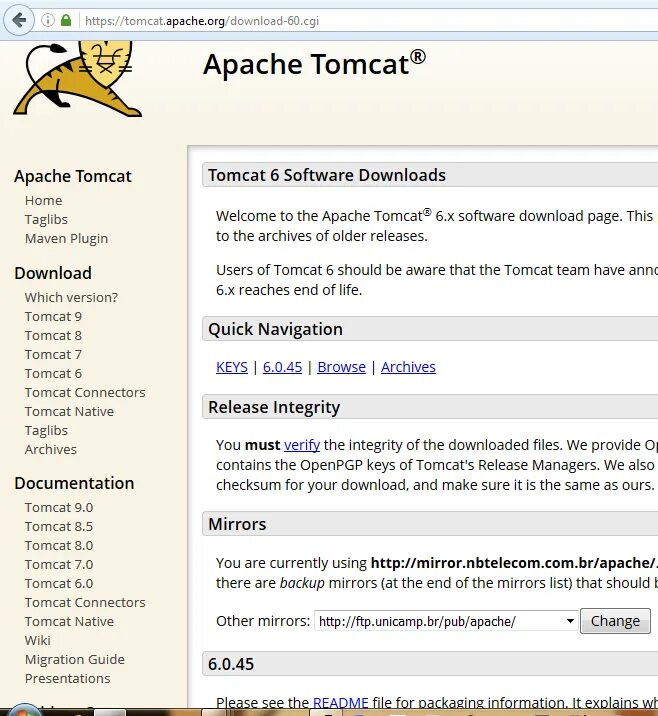658x716 pixels.
Task: Go to Tomcat 6 download page
Action: click(x=53, y=374)
